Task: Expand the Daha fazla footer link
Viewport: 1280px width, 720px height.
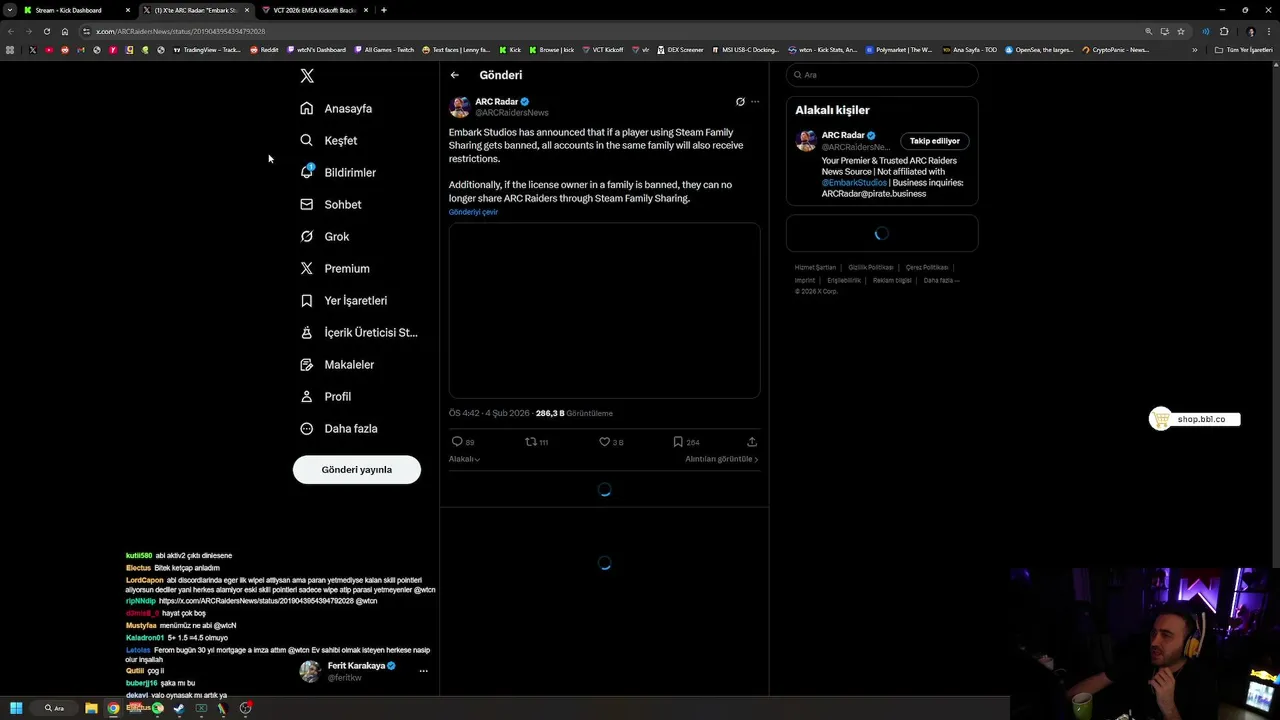Action: click(941, 280)
